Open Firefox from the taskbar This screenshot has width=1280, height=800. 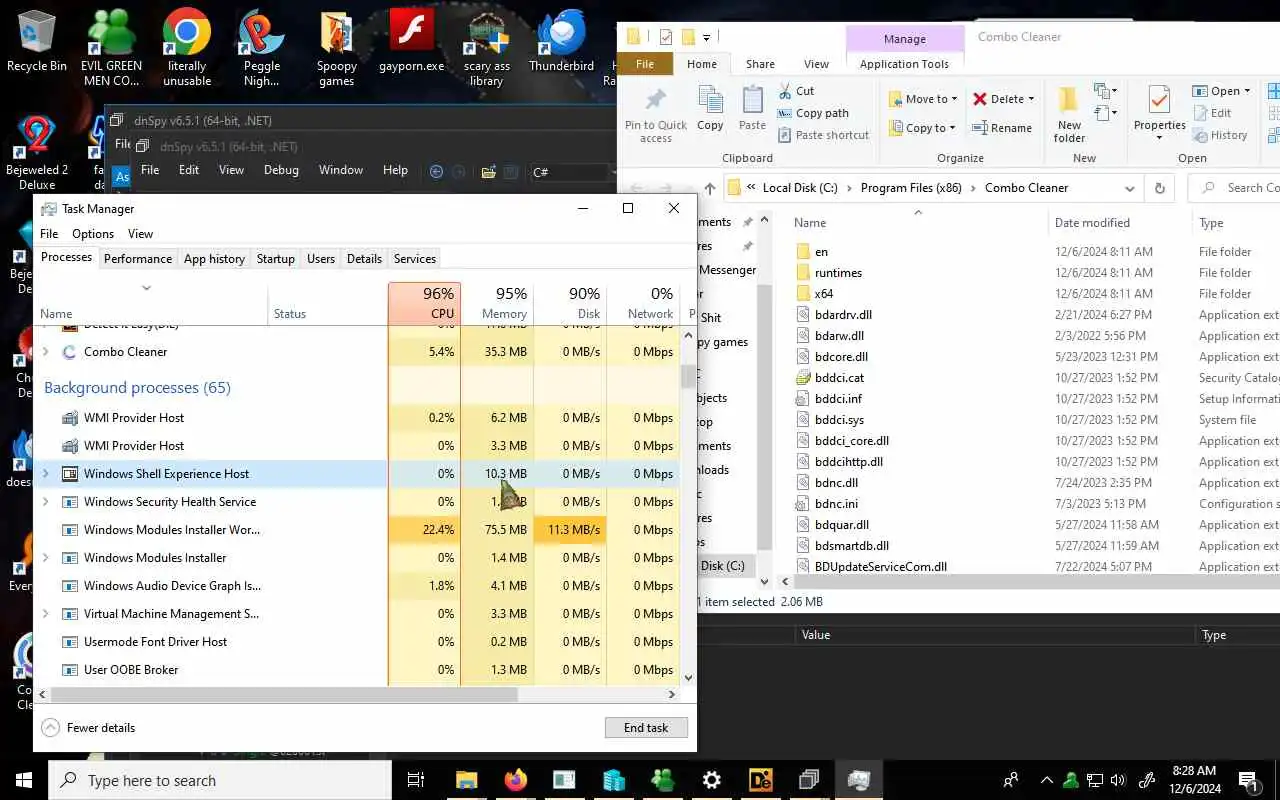pos(516,780)
